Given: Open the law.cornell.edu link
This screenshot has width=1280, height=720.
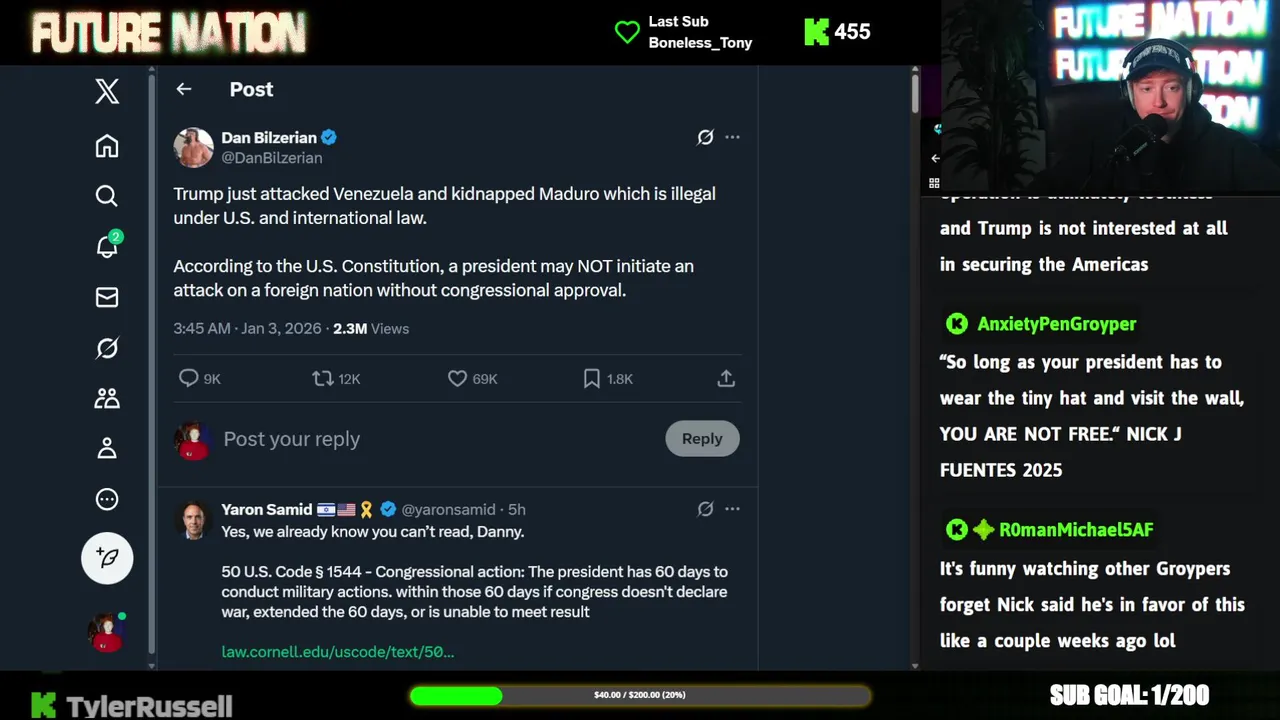Looking at the screenshot, I should pos(338,652).
